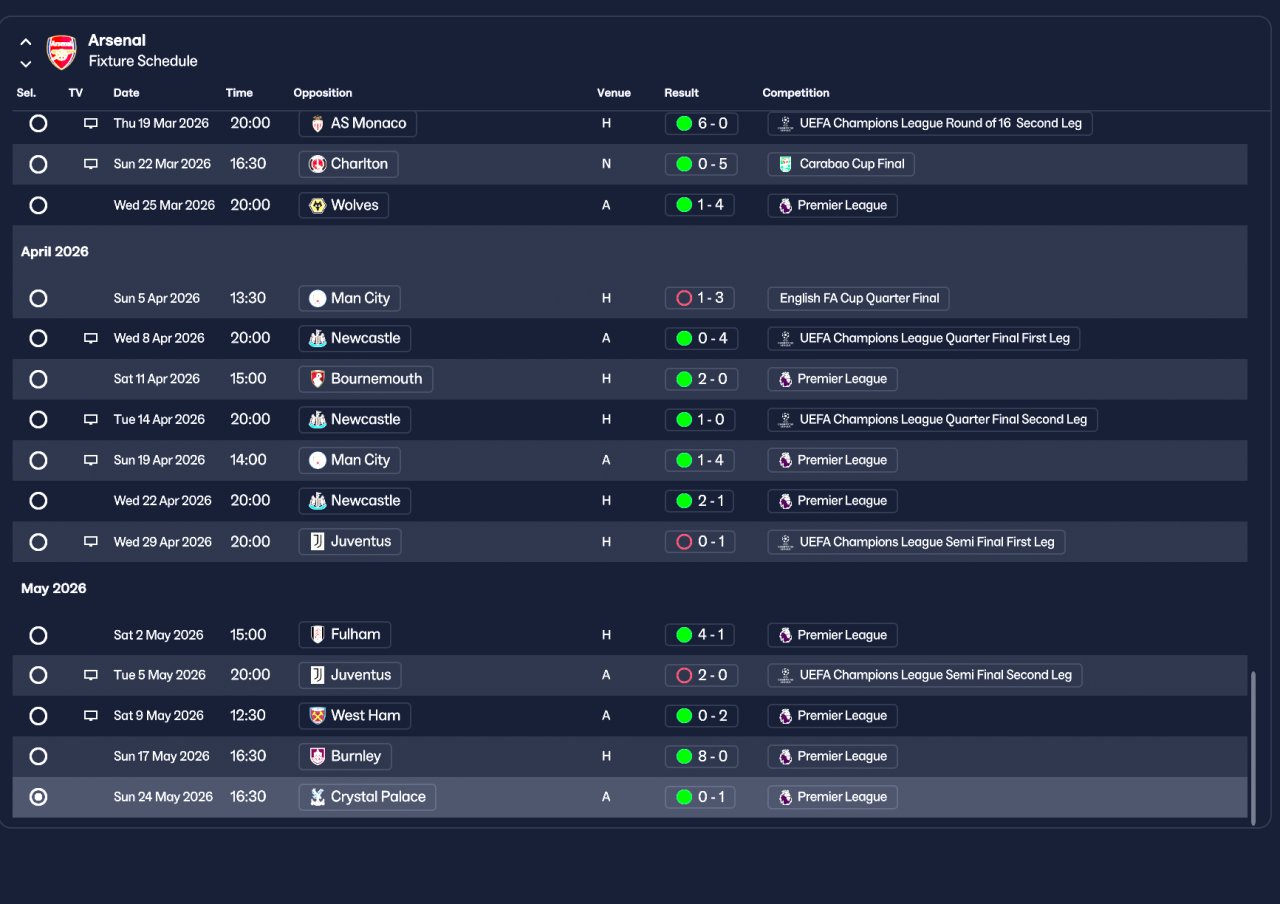Open Newcastle on Wed 22 Apr row
Viewport: 1280px width, 904px height.
point(355,501)
